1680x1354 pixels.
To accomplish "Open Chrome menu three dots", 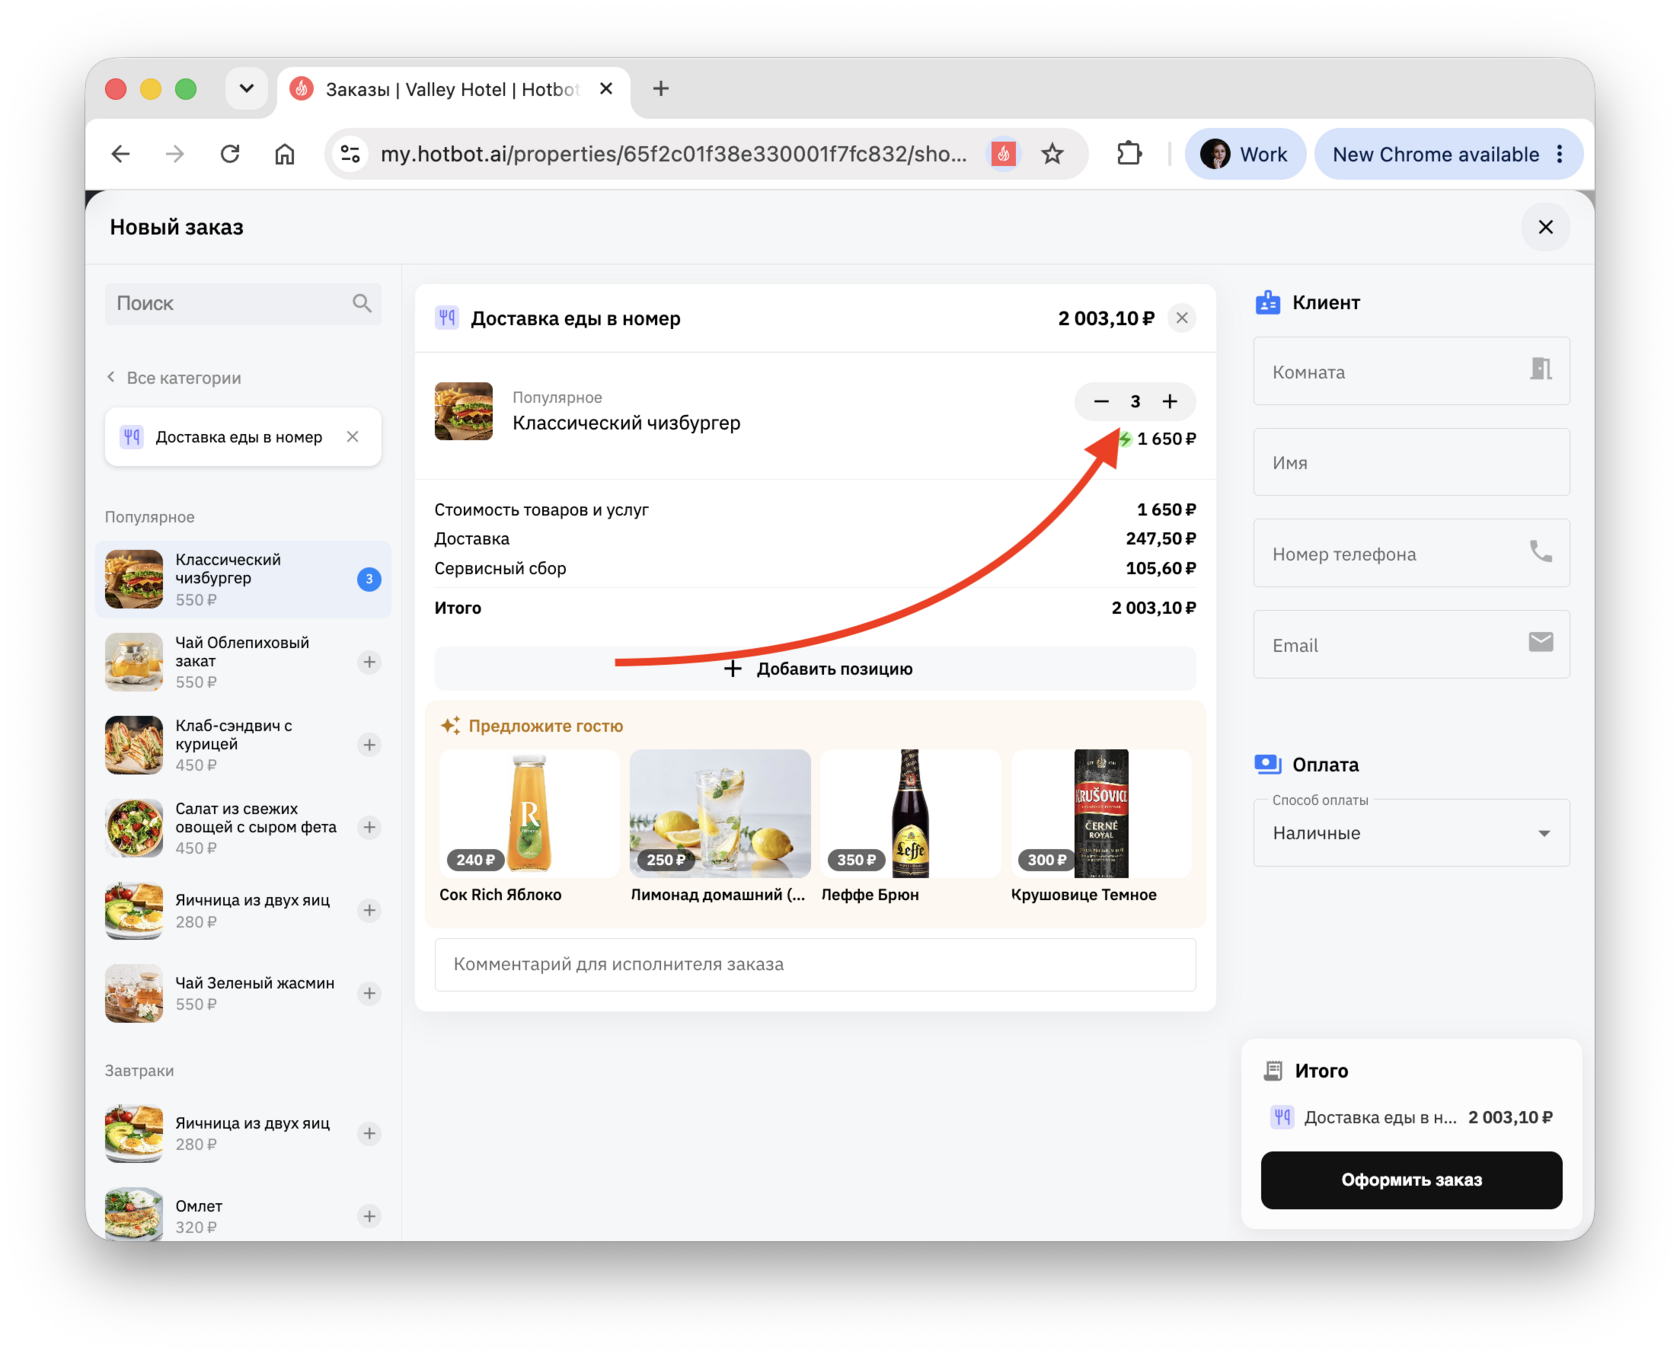I will click(x=1560, y=154).
